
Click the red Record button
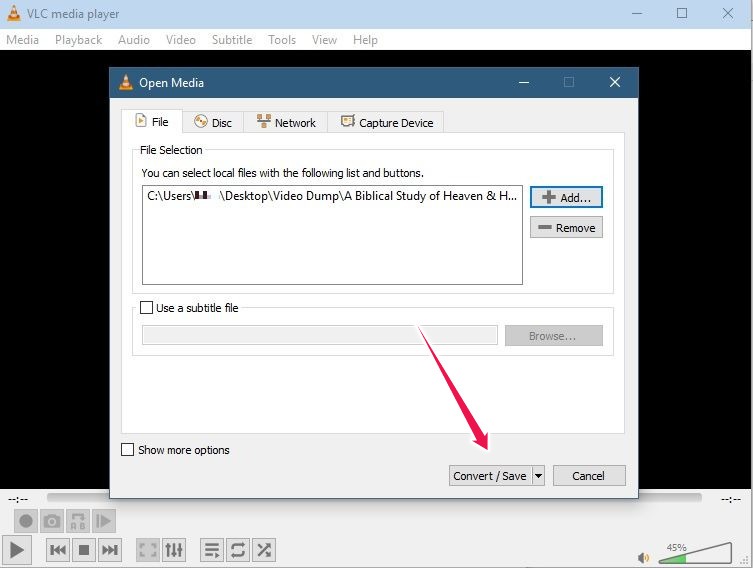pos(26,521)
